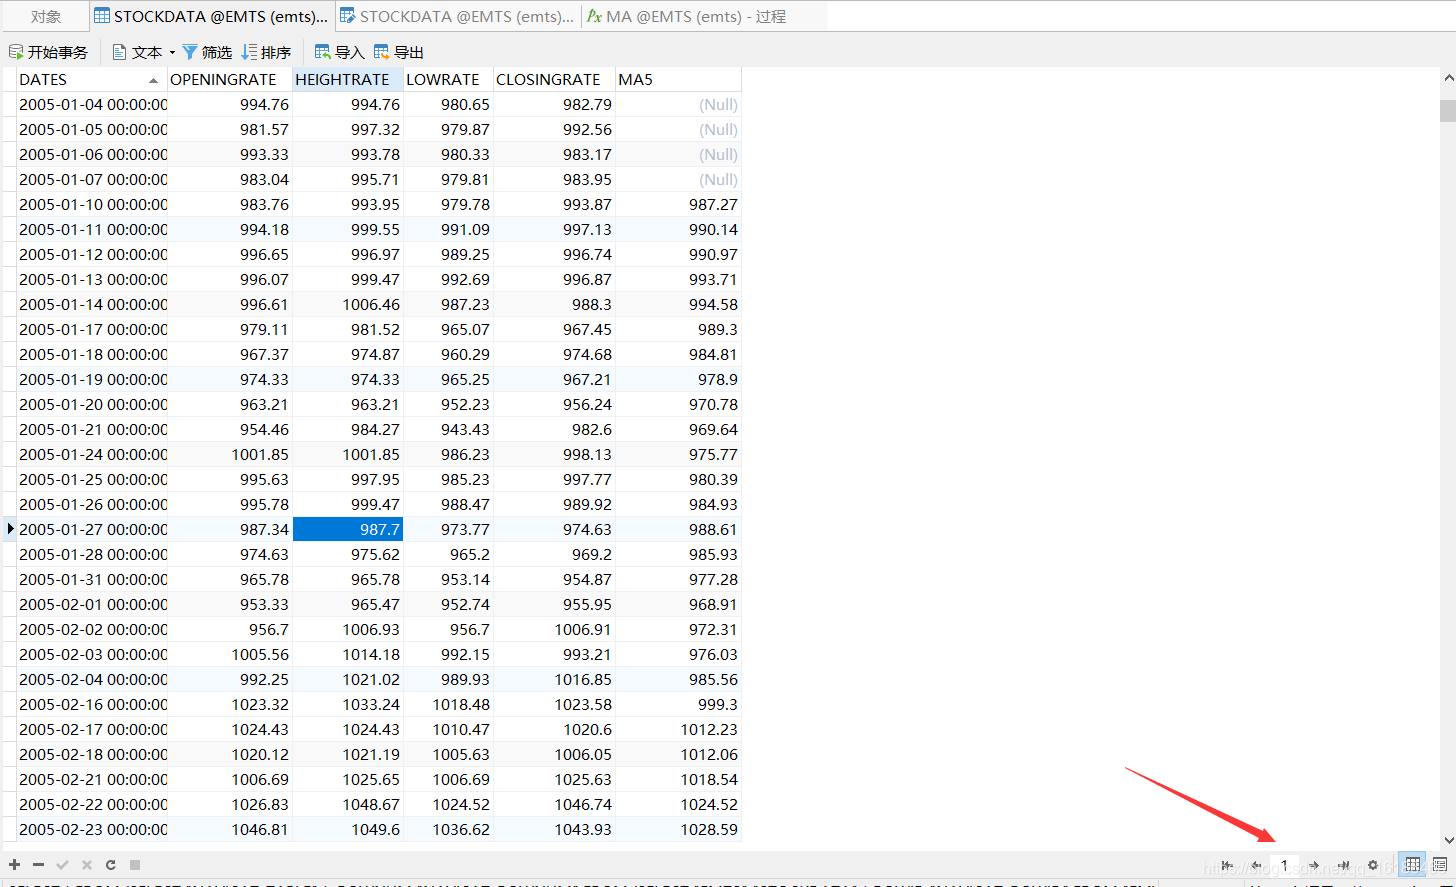Viewport: 1456px width, 887px height.
Task: Sort by the DATES column header
Action: [x=91, y=79]
